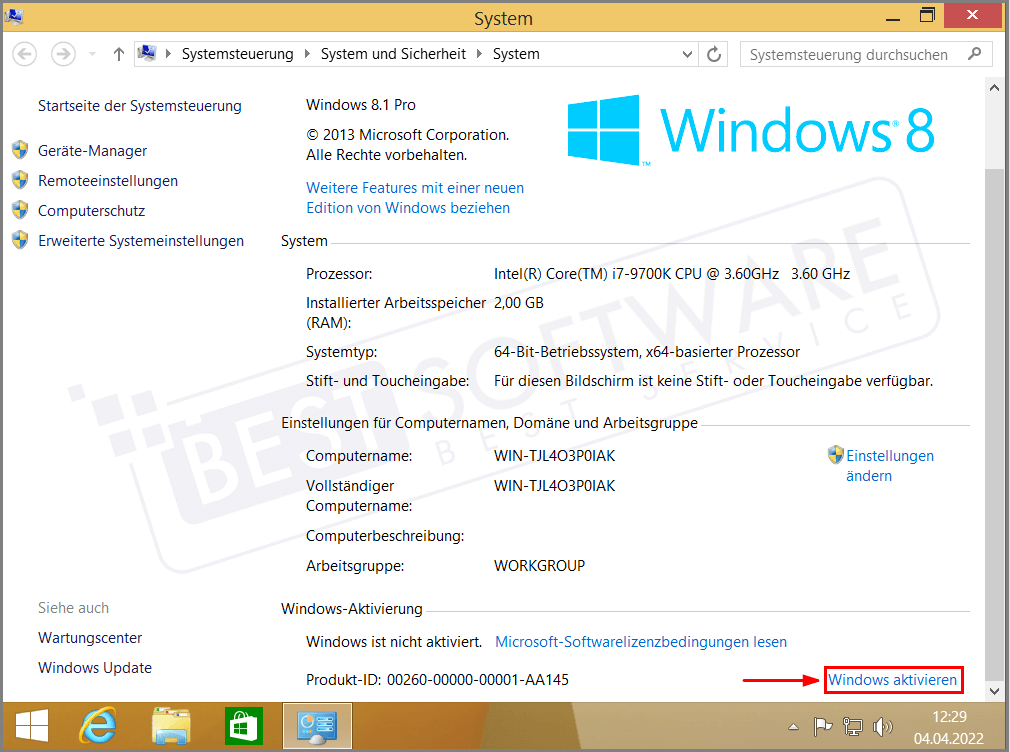Open the volume speaker icon in the tray
Screen dimensions: 1010x752
pyautogui.click(x=884, y=727)
